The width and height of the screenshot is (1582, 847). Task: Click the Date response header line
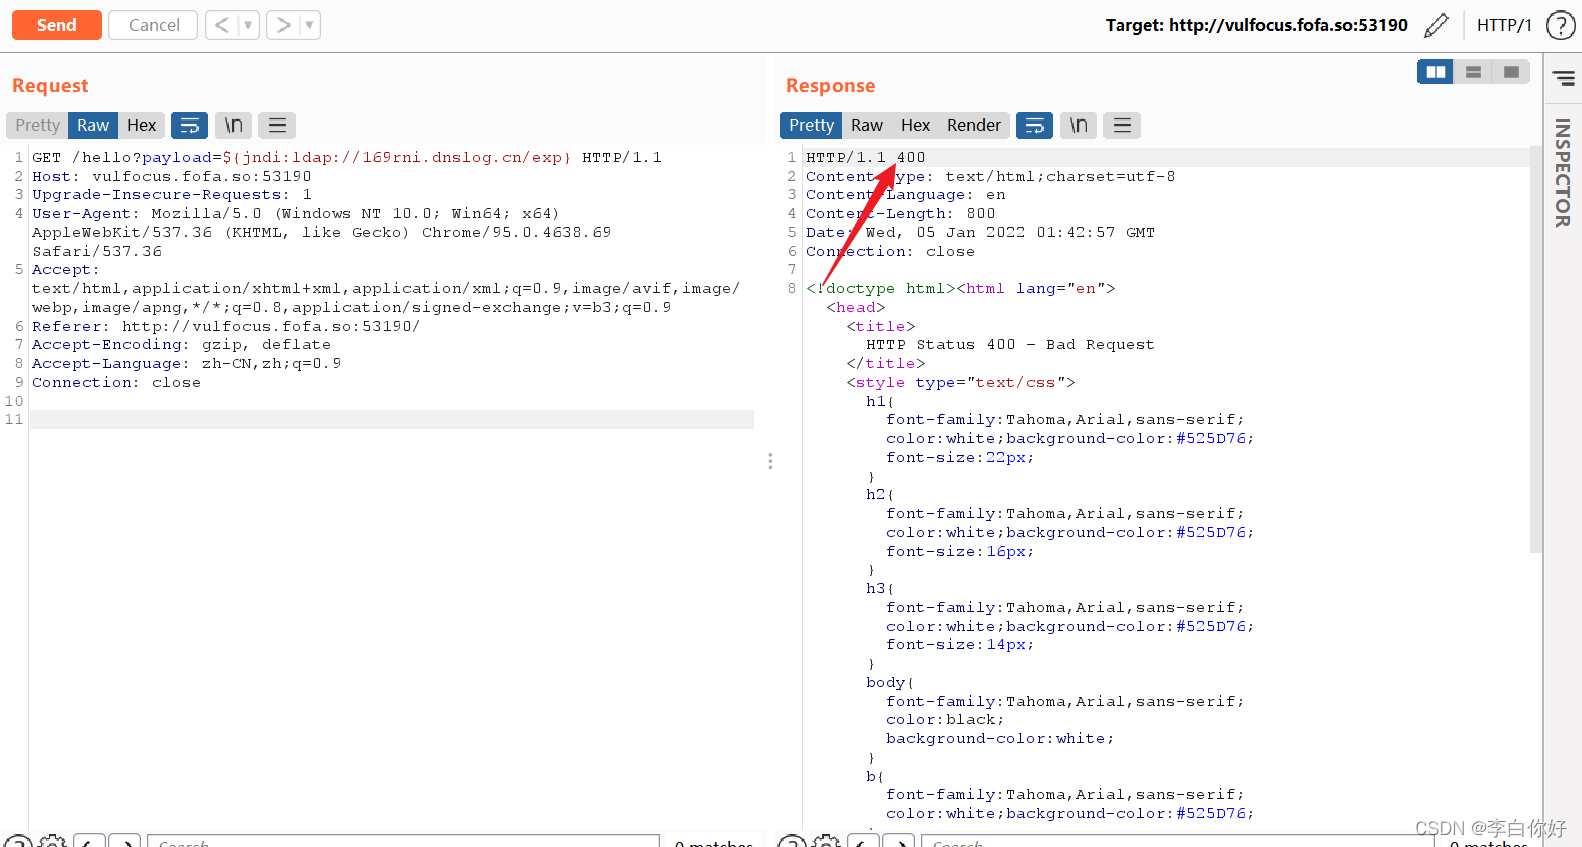pos(980,232)
